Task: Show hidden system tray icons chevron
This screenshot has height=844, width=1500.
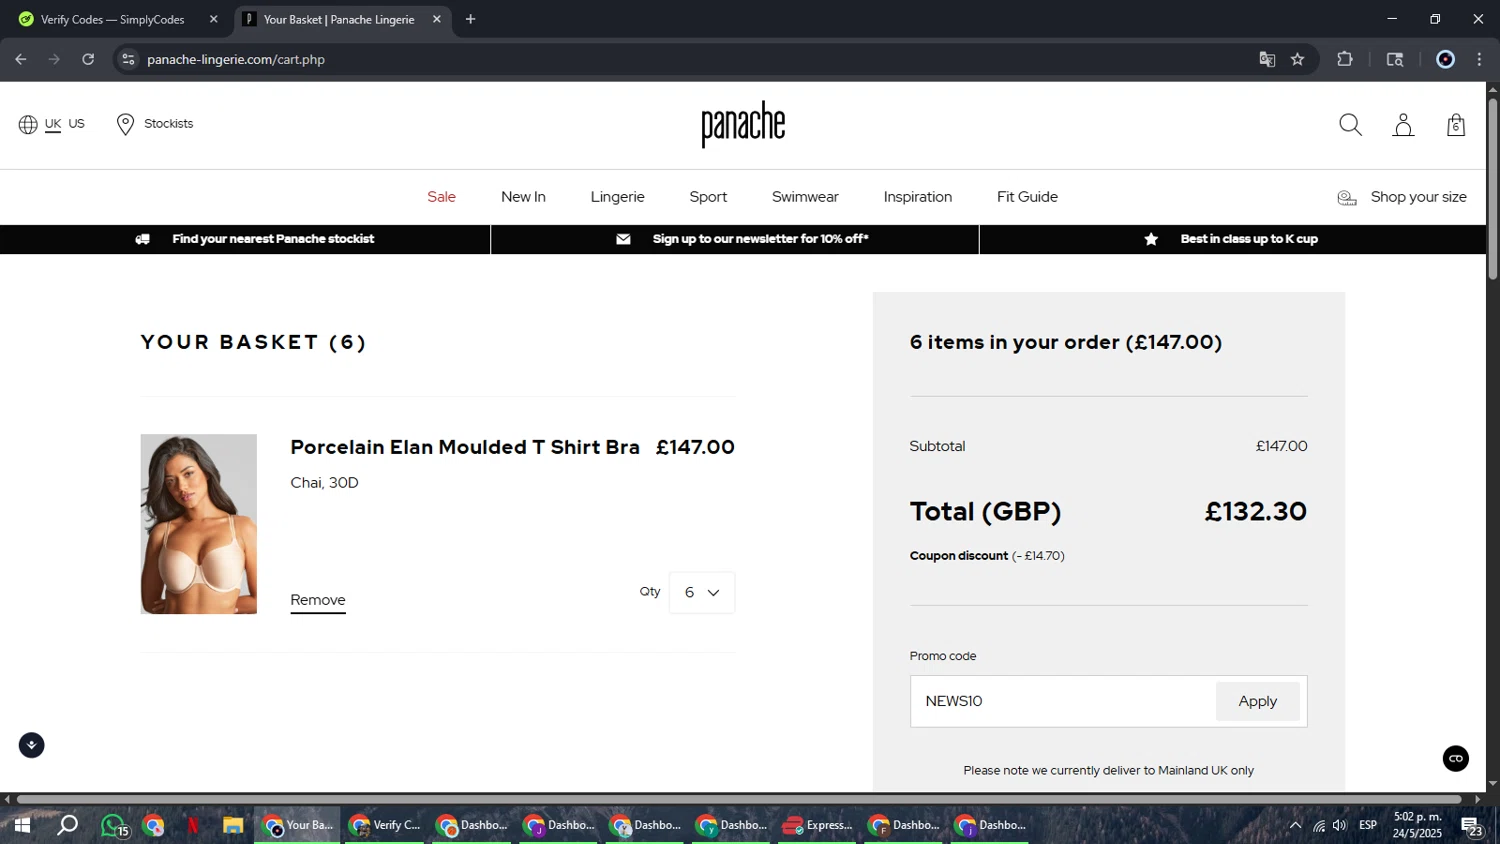Action: [x=1295, y=826]
